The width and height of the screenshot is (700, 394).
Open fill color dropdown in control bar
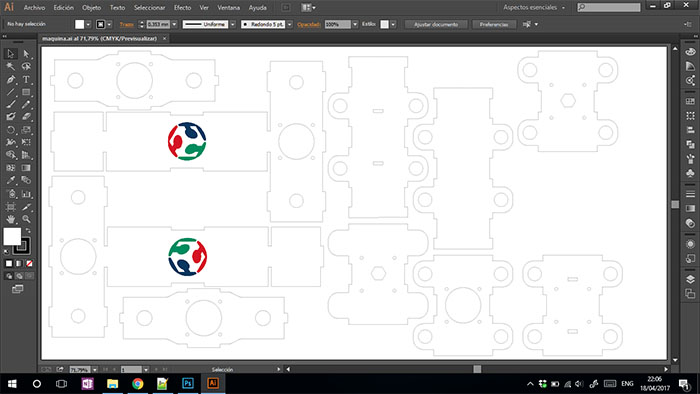[x=88, y=25]
